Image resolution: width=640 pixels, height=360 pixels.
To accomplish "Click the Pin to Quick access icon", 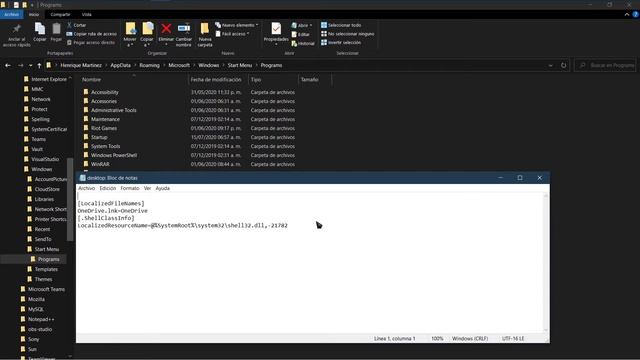I will 17,29.
